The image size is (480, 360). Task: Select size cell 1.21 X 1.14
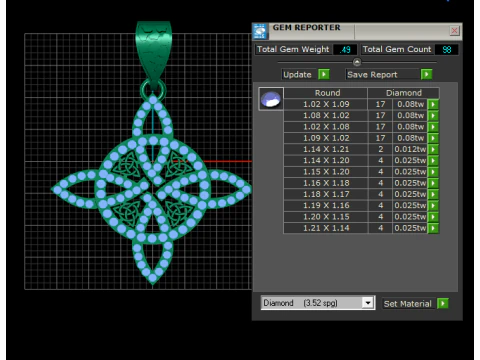[326, 228]
